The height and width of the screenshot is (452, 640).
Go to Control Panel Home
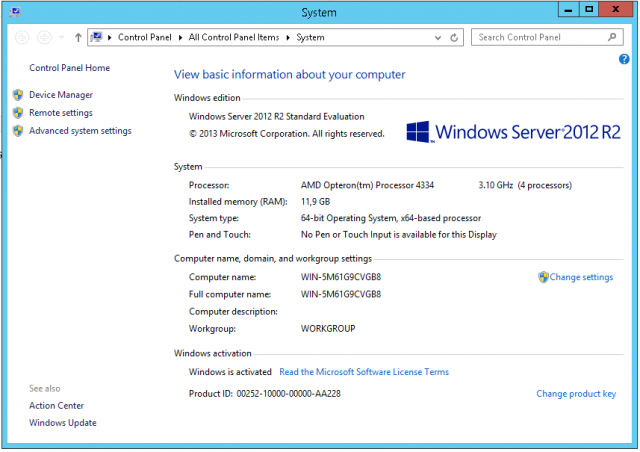tap(69, 68)
